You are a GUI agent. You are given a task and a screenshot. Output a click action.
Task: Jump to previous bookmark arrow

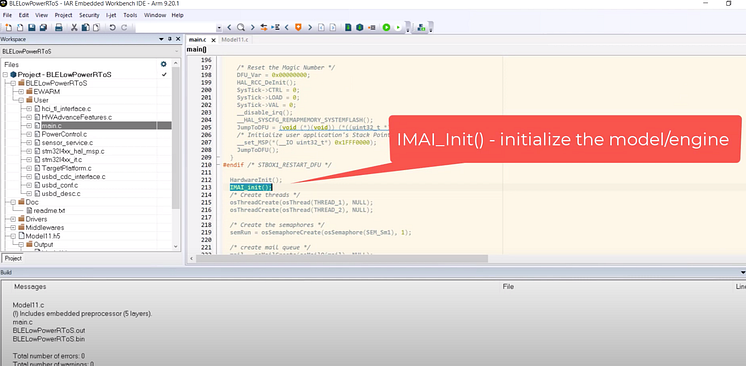[x=286, y=28]
